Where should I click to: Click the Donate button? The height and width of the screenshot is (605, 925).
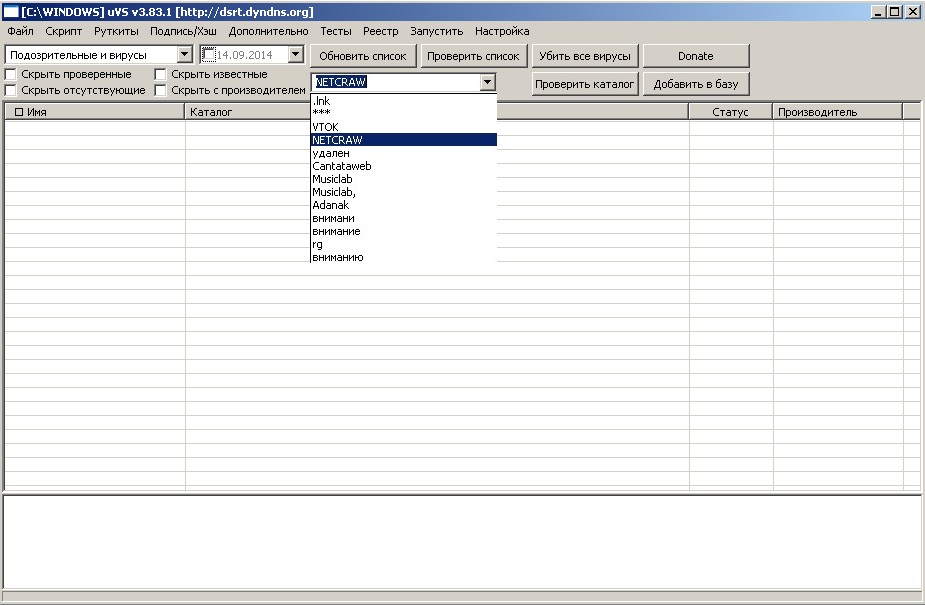coord(696,56)
